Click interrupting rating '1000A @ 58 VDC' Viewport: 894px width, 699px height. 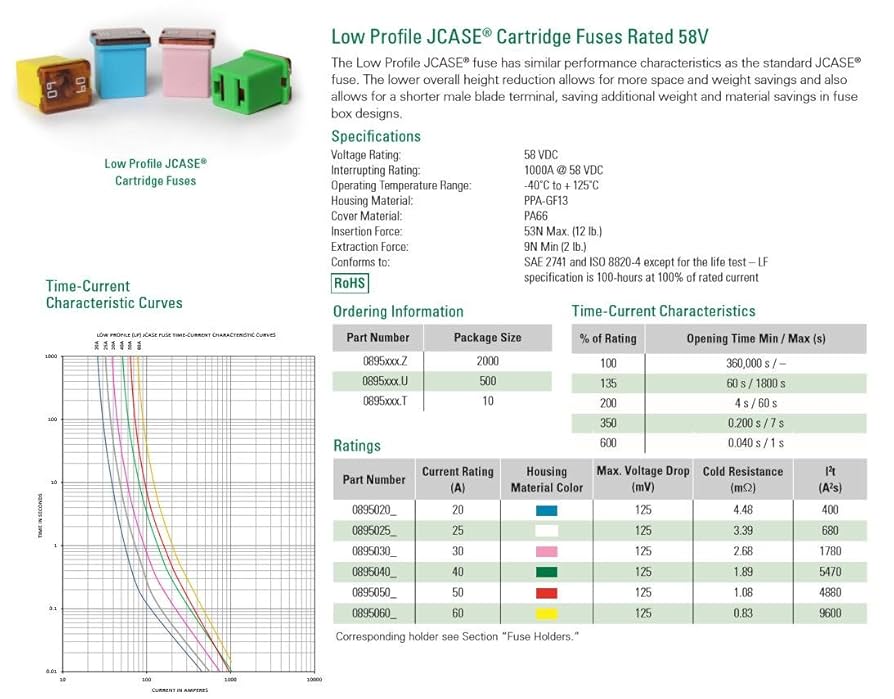point(563,170)
